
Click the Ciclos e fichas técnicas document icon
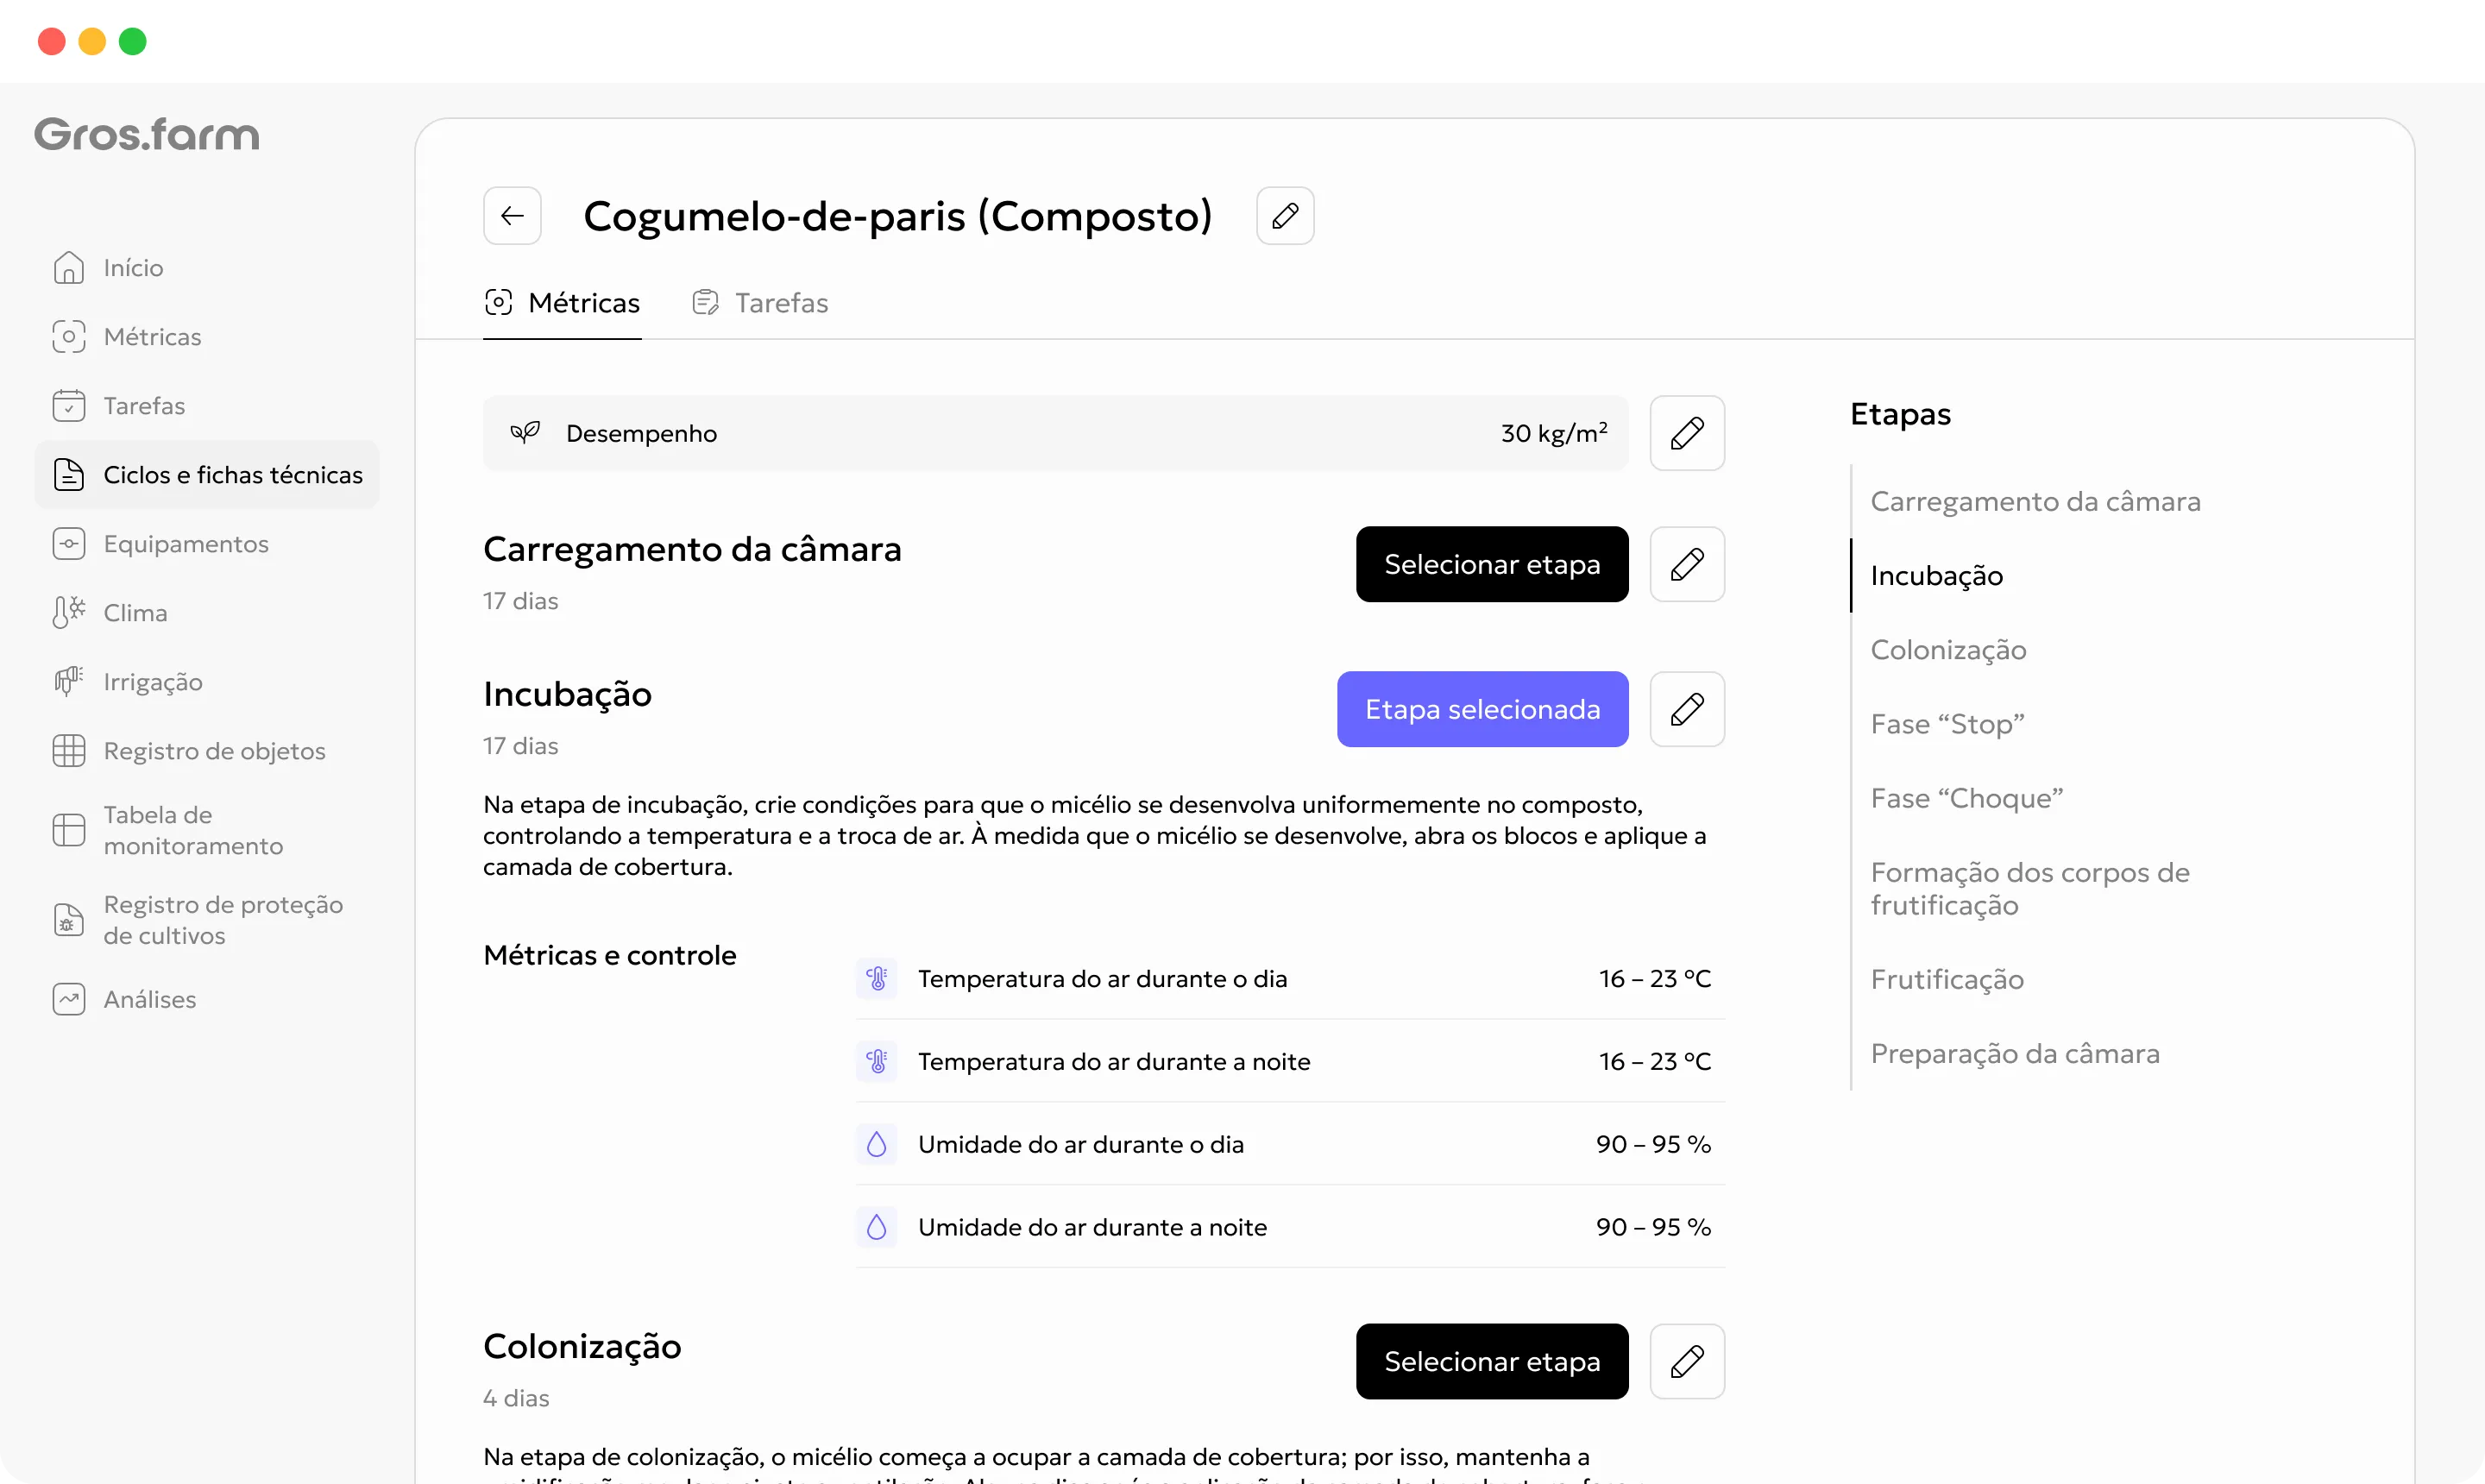coord(68,474)
